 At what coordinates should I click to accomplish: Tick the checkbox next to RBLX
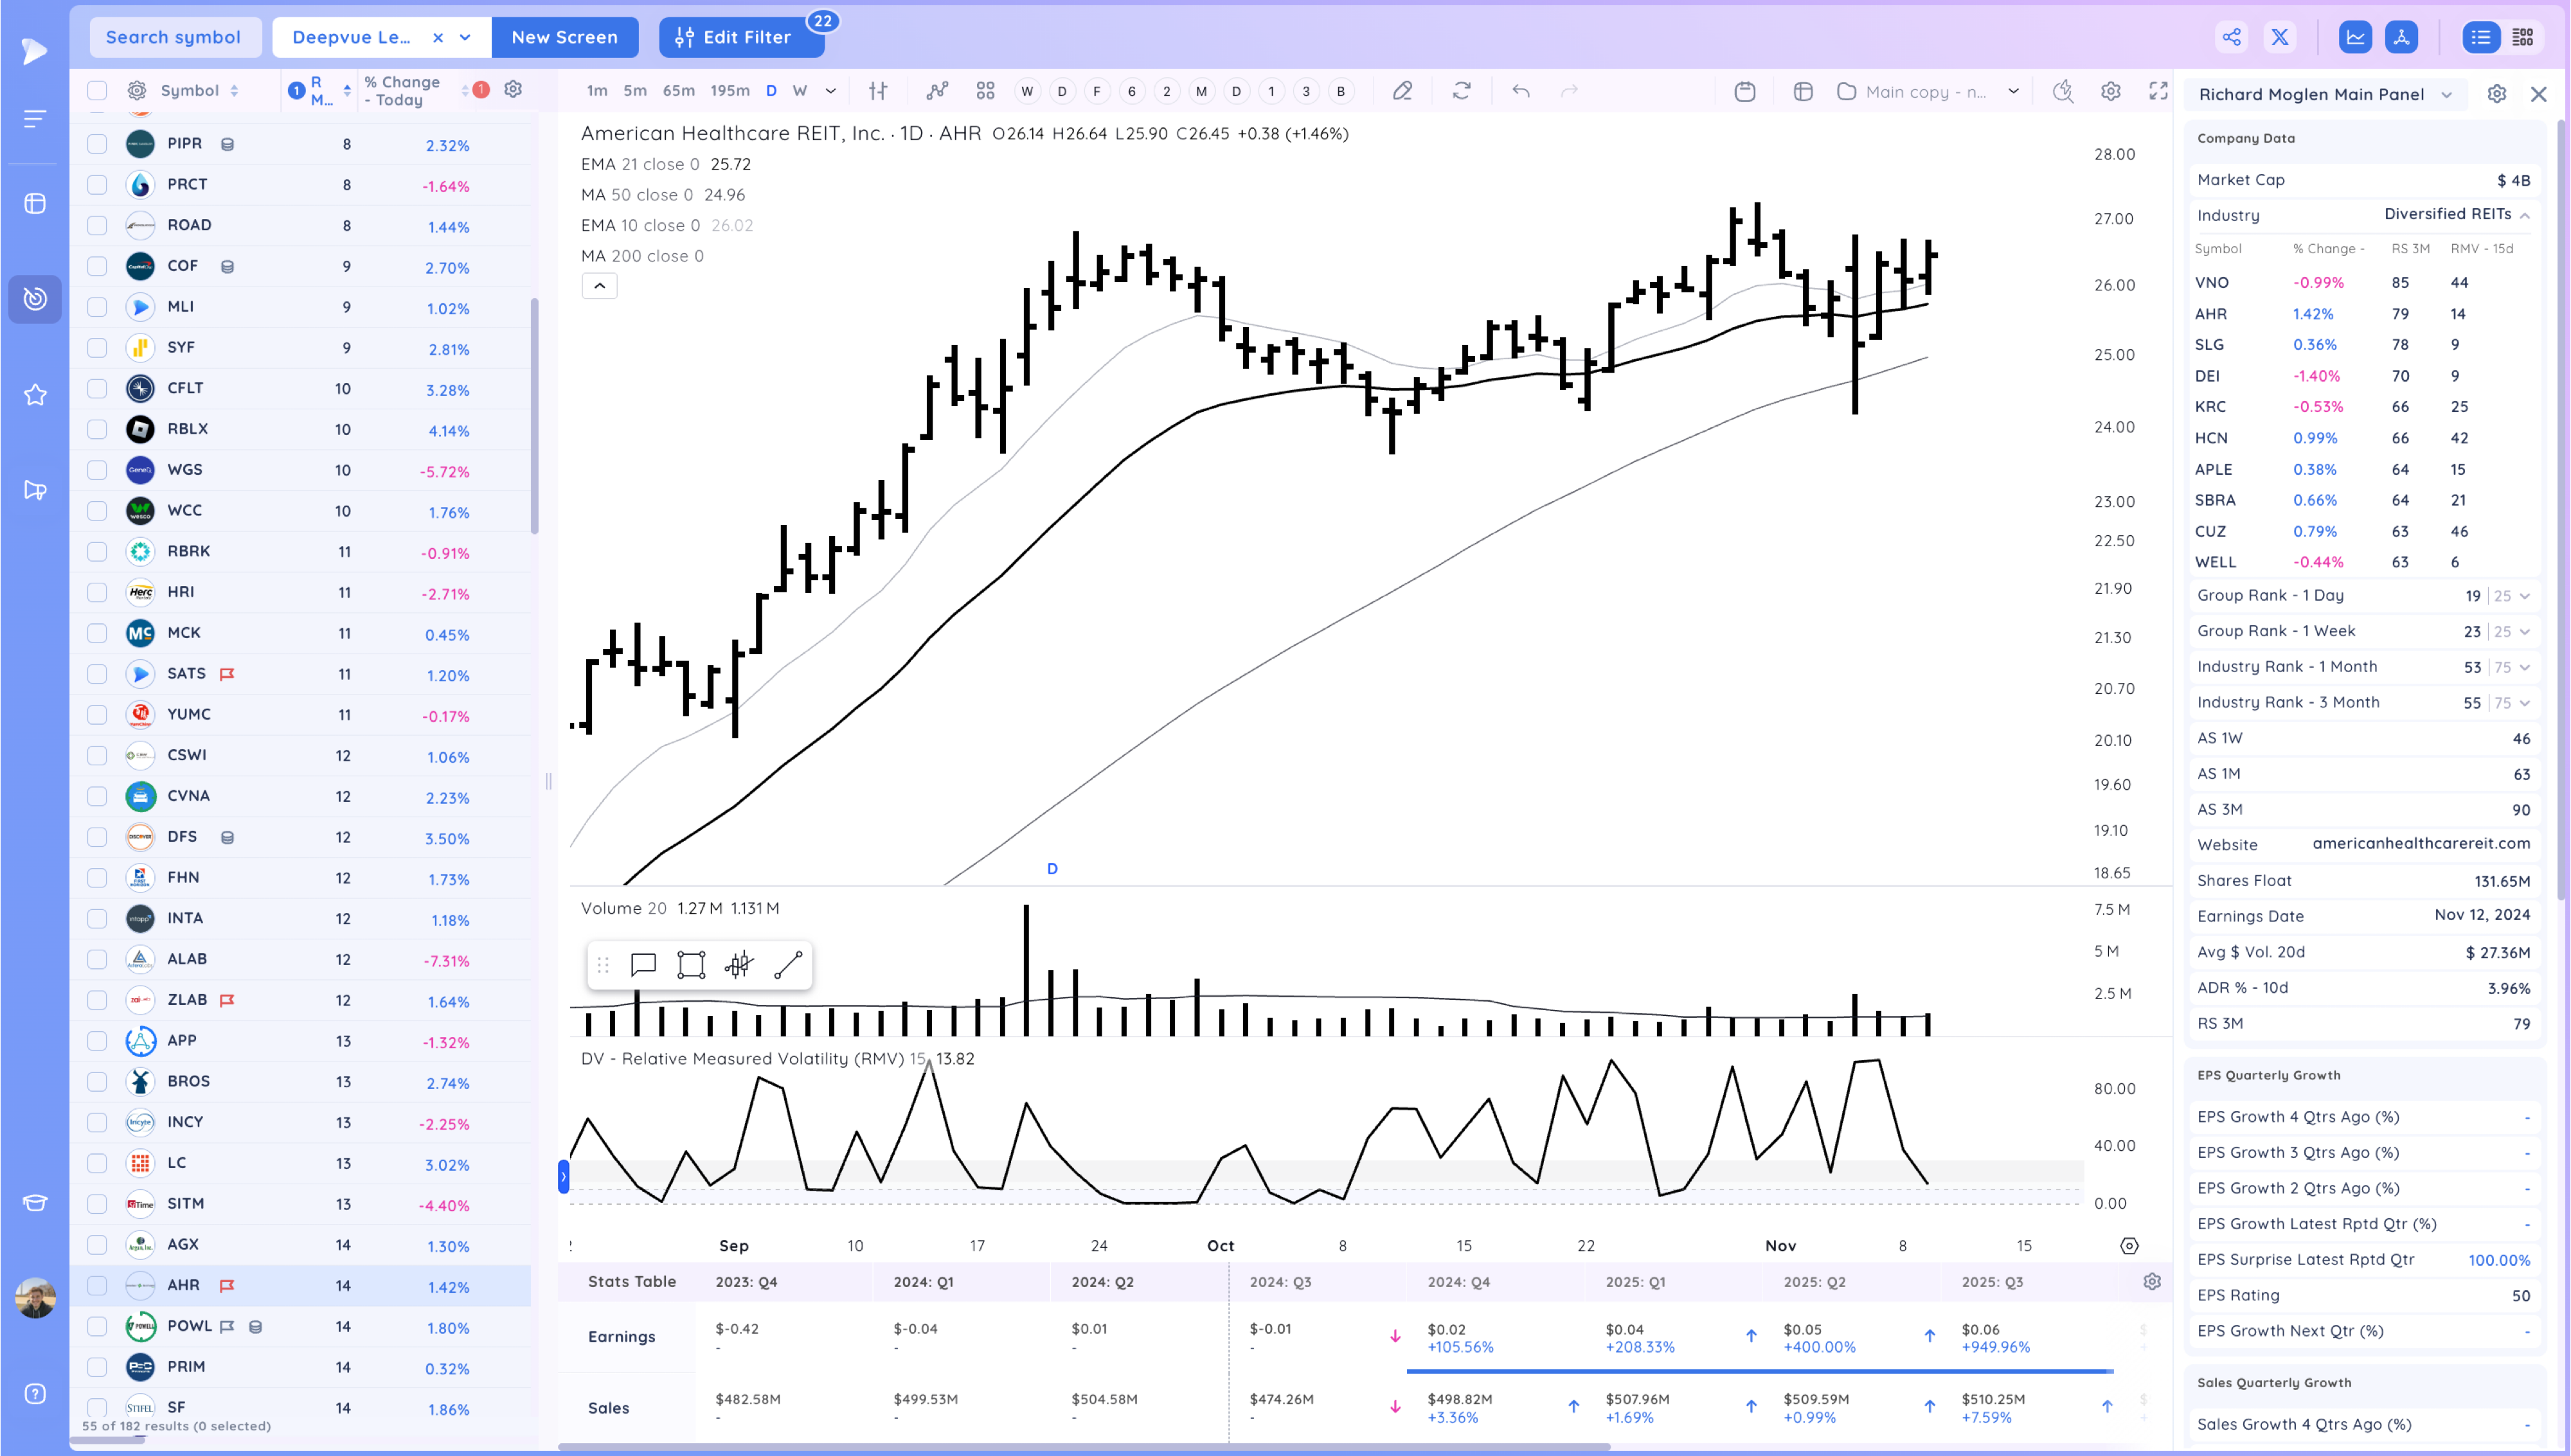[97, 430]
